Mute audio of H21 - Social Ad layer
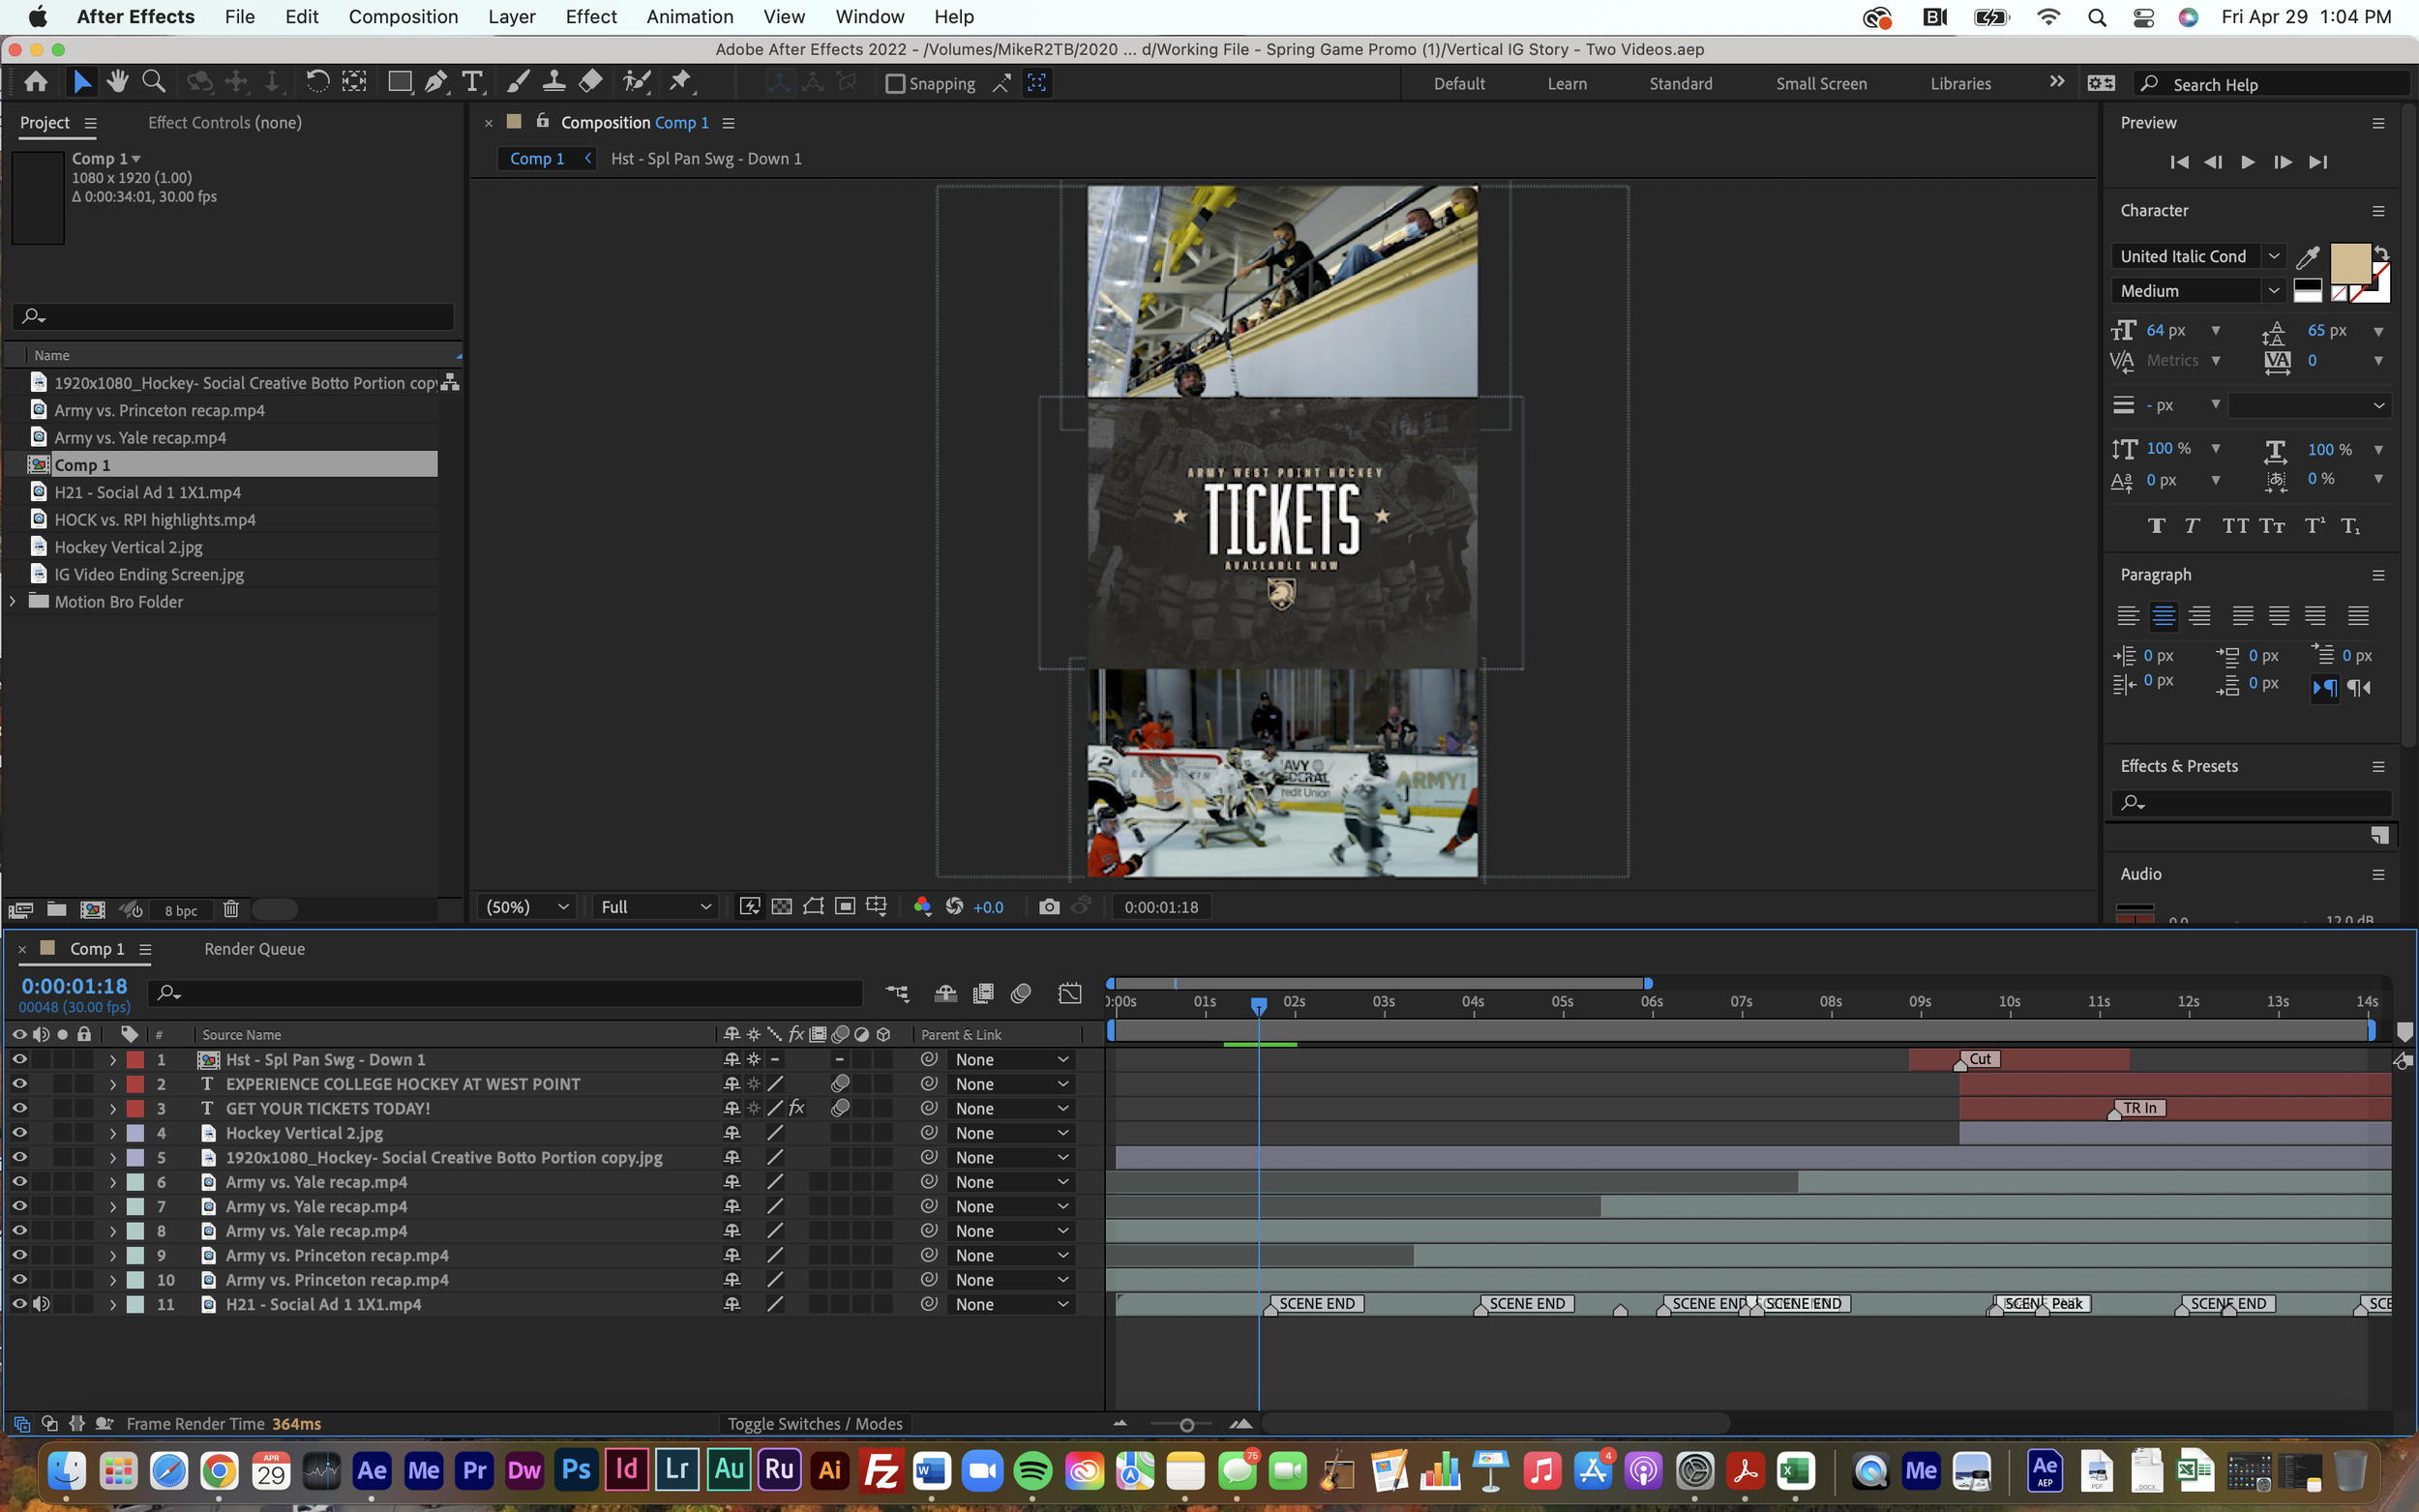 [x=42, y=1304]
